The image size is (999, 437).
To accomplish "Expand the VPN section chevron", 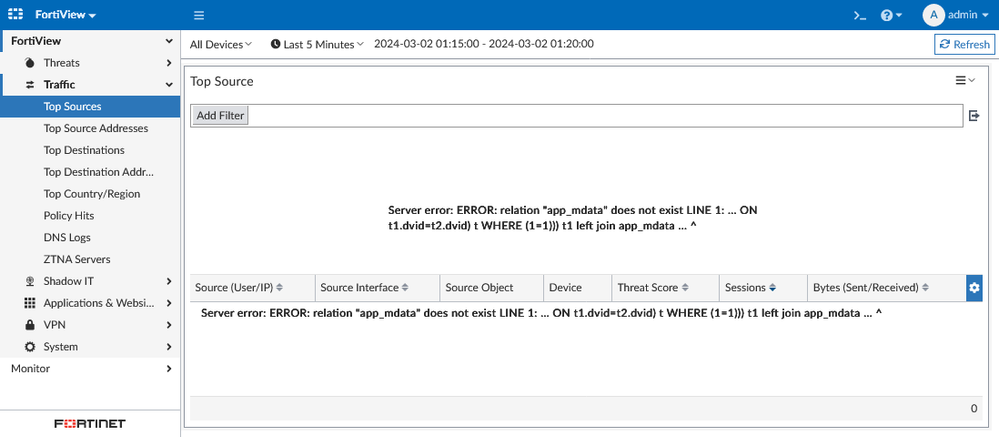I will point(169,325).
